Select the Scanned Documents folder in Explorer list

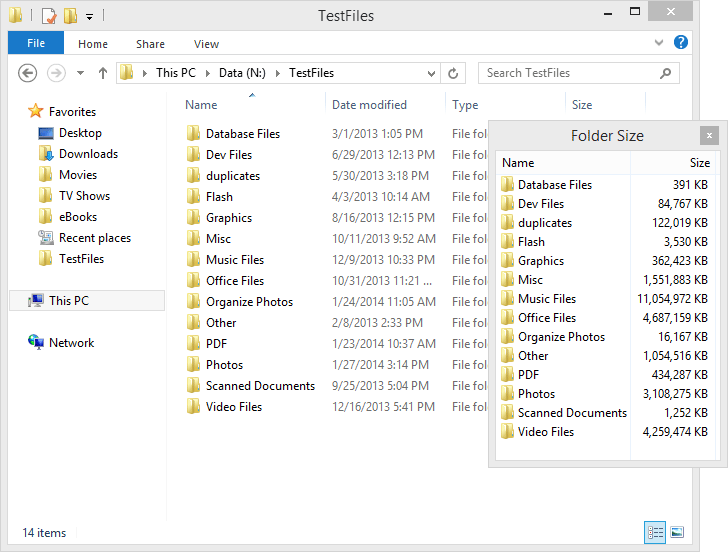(x=251, y=386)
